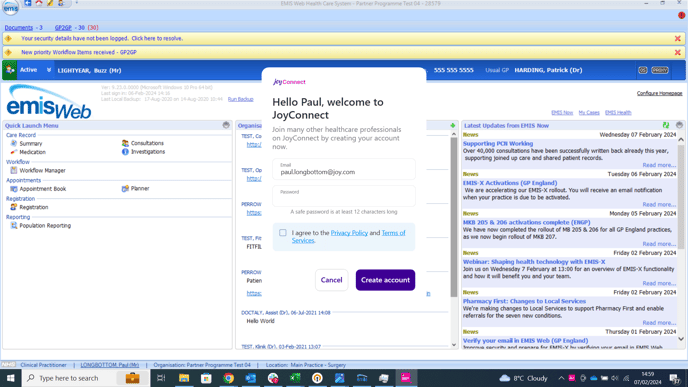This screenshot has width=688, height=387.
Task: Open the Supporting PCN Working news headline
Action: [498, 143]
